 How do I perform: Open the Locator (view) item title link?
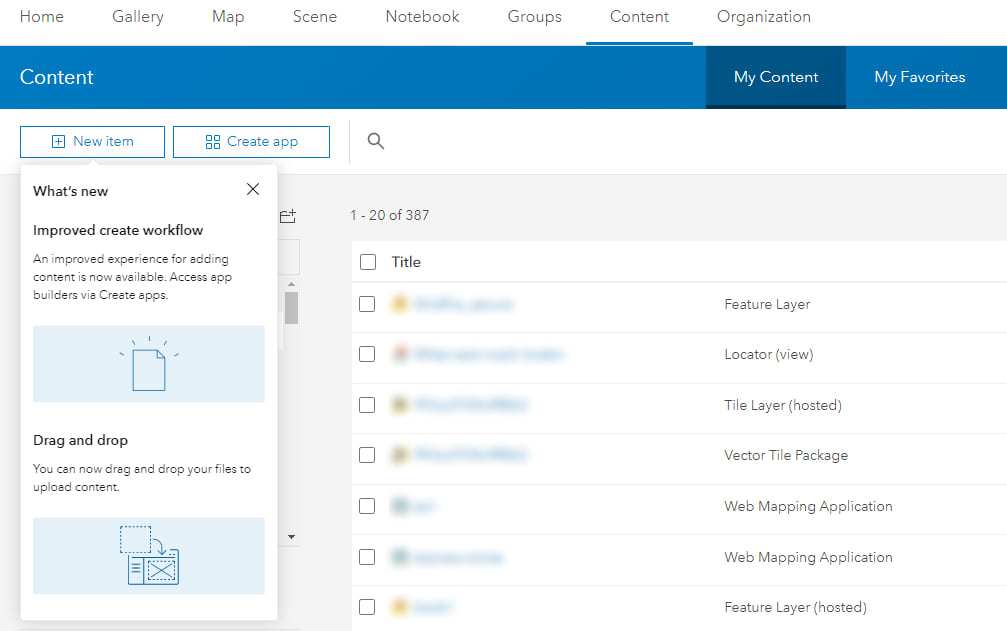(x=489, y=354)
